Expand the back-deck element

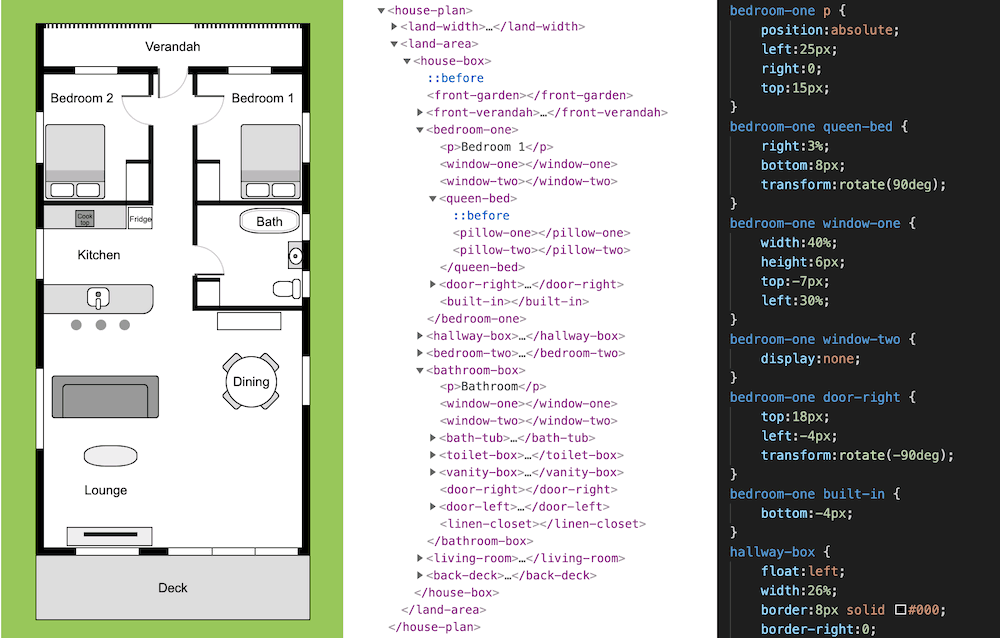(x=418, y=575)
